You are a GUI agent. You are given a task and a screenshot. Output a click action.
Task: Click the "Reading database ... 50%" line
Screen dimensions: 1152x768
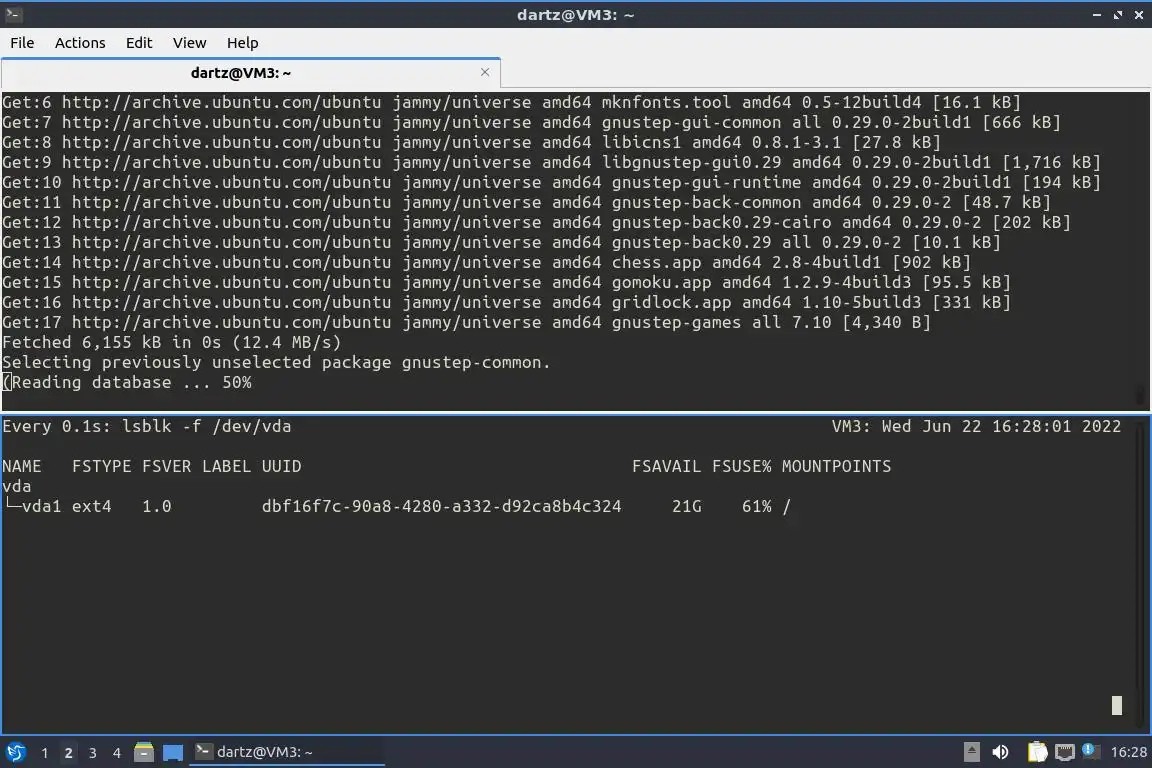pos(127,382)
